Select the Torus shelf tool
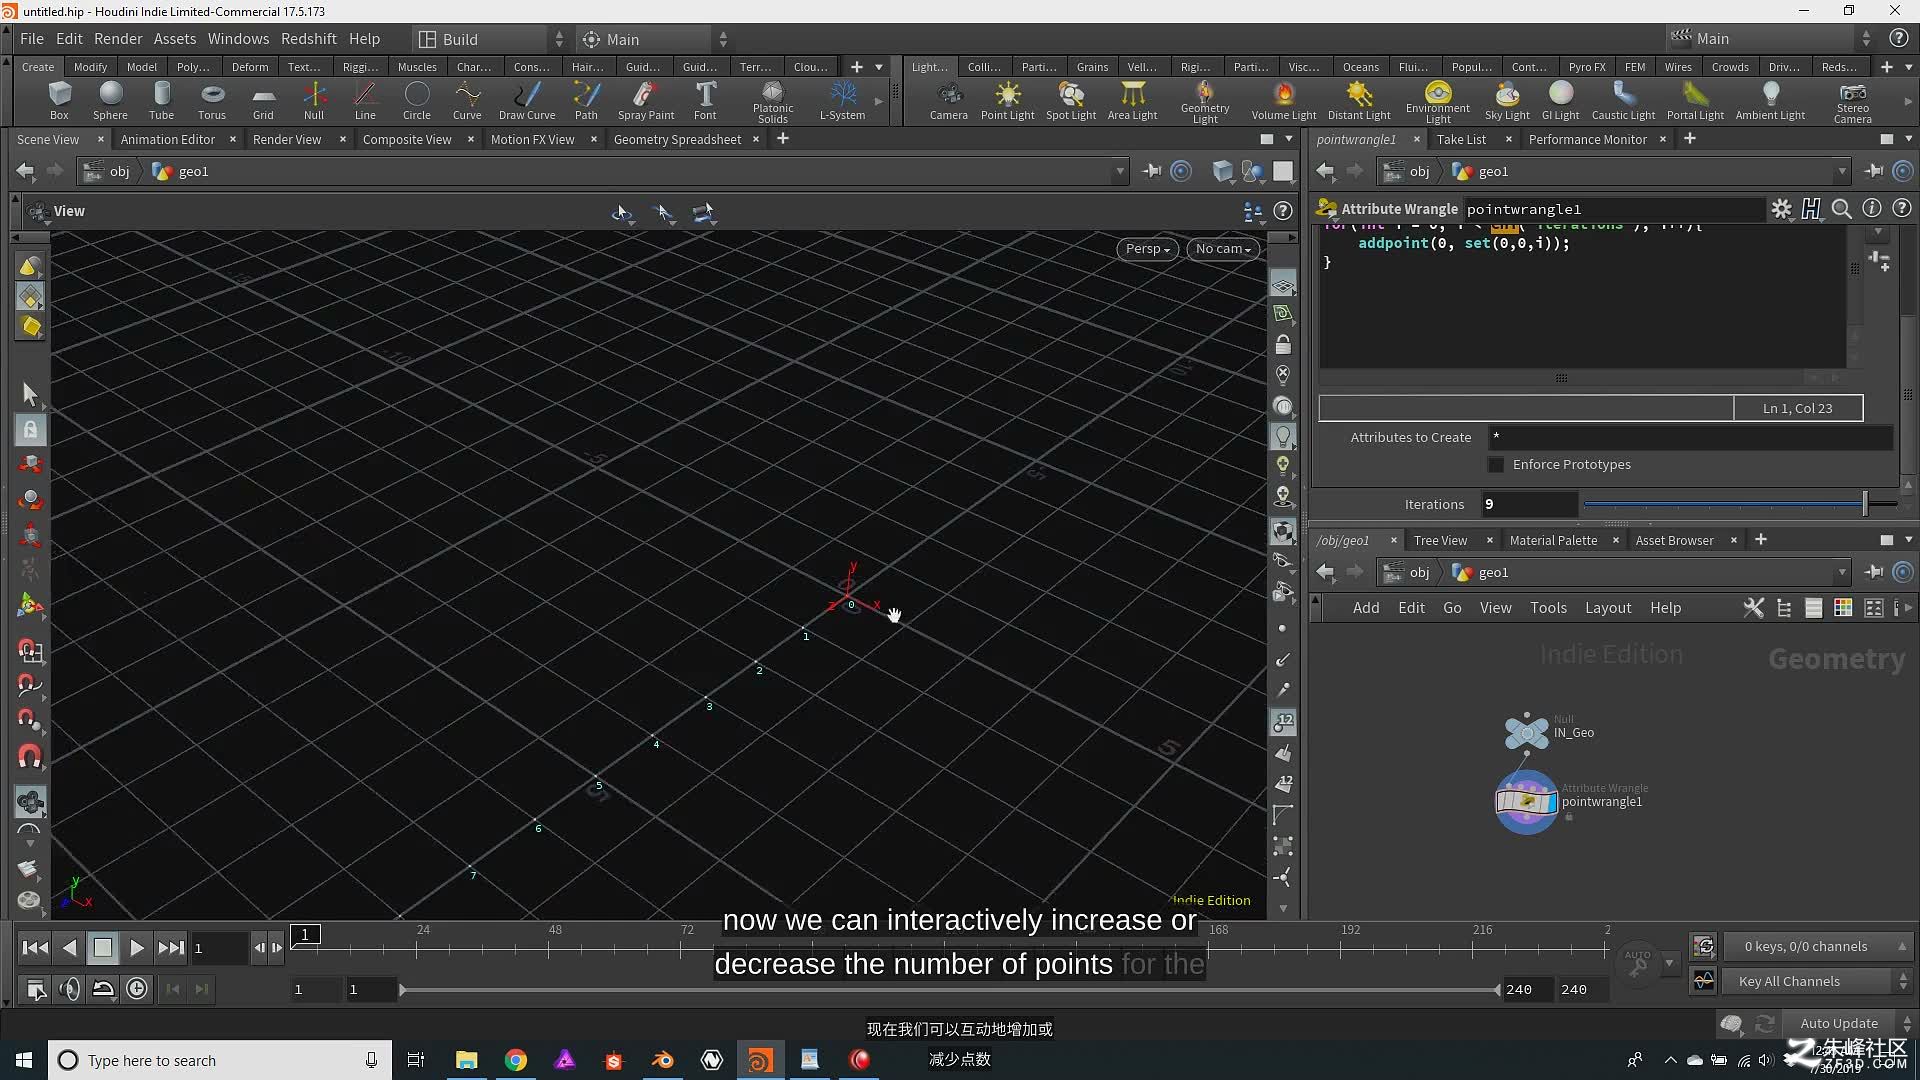 212,100
